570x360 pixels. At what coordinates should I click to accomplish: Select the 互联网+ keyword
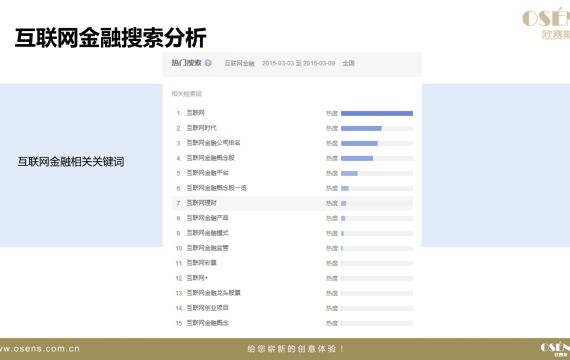(x=197, y=278)
